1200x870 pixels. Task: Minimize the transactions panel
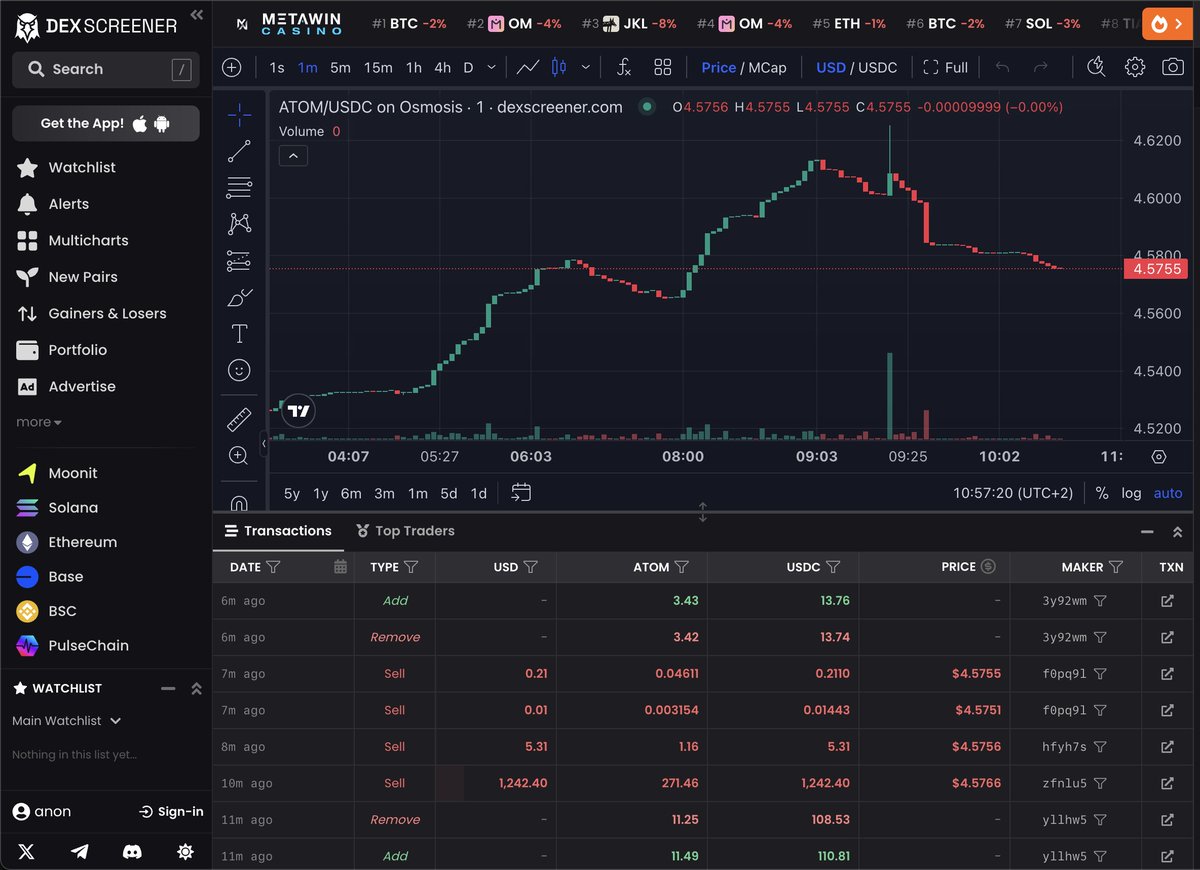coord(1147,532)
